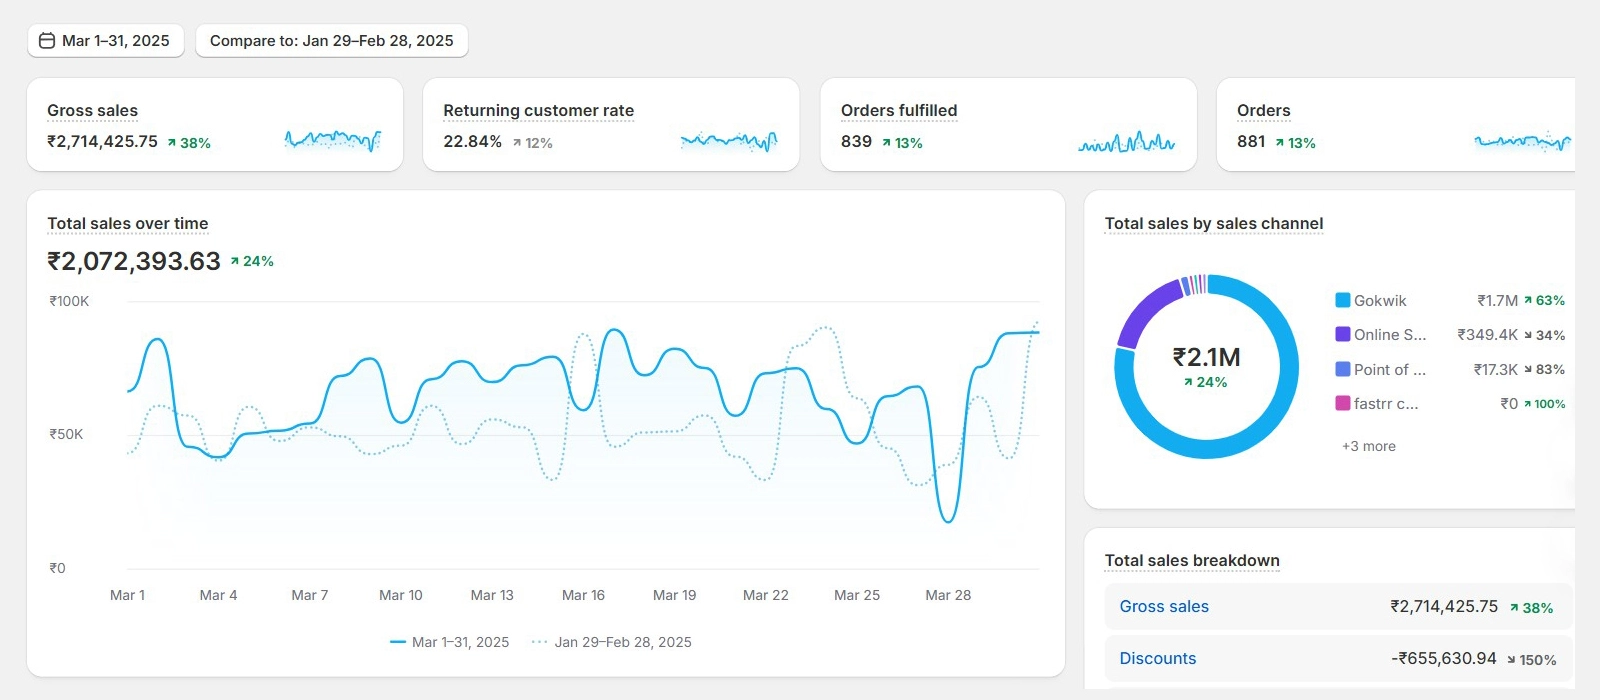The width and height of the screenshot is (1600, 700).
Task: Click the Gross sales sparkline chart
Action: 332,141
